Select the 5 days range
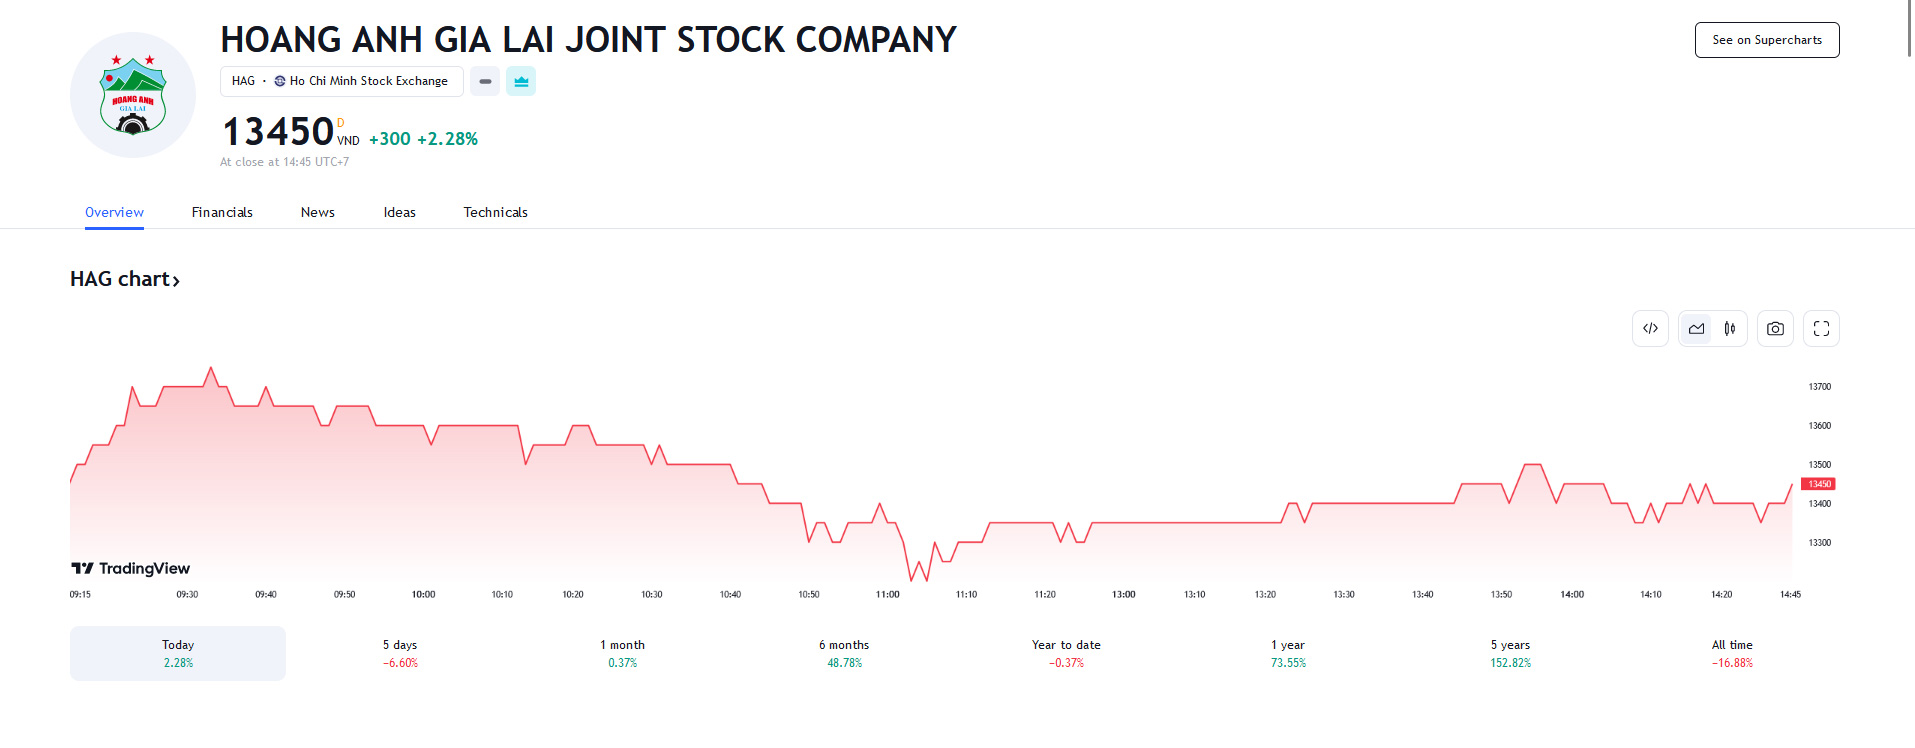The width and height of the screenshot is (1915, 748). point(400,653)
